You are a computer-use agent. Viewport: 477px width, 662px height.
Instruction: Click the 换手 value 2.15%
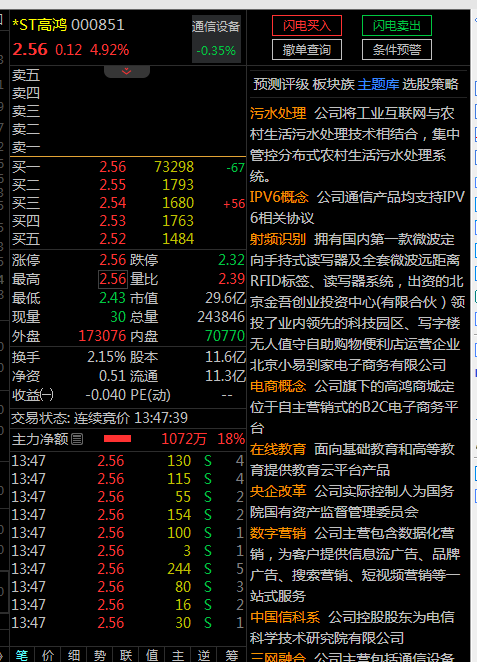106,357
